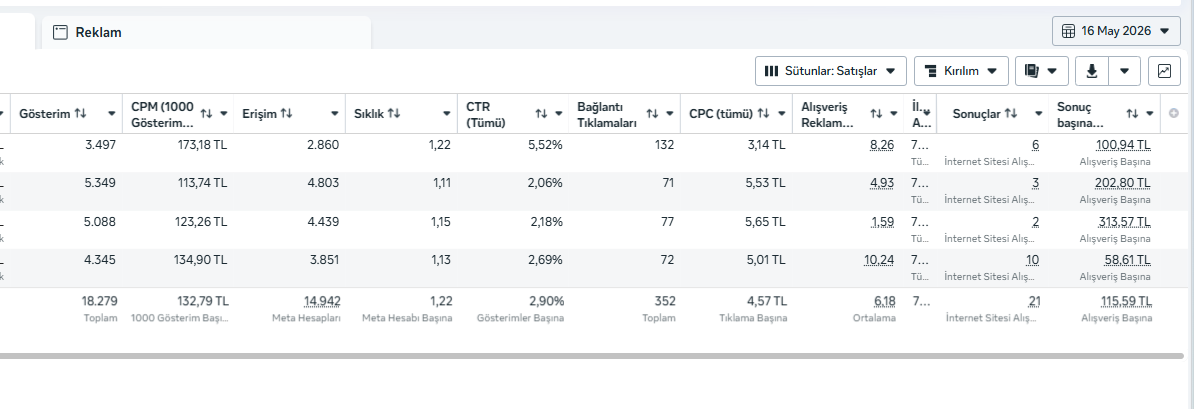Viewport: 1194px width, 409px height.
Task: Open Bağlantı Tıklamaları column options caret
Action: tap(669, 113)
